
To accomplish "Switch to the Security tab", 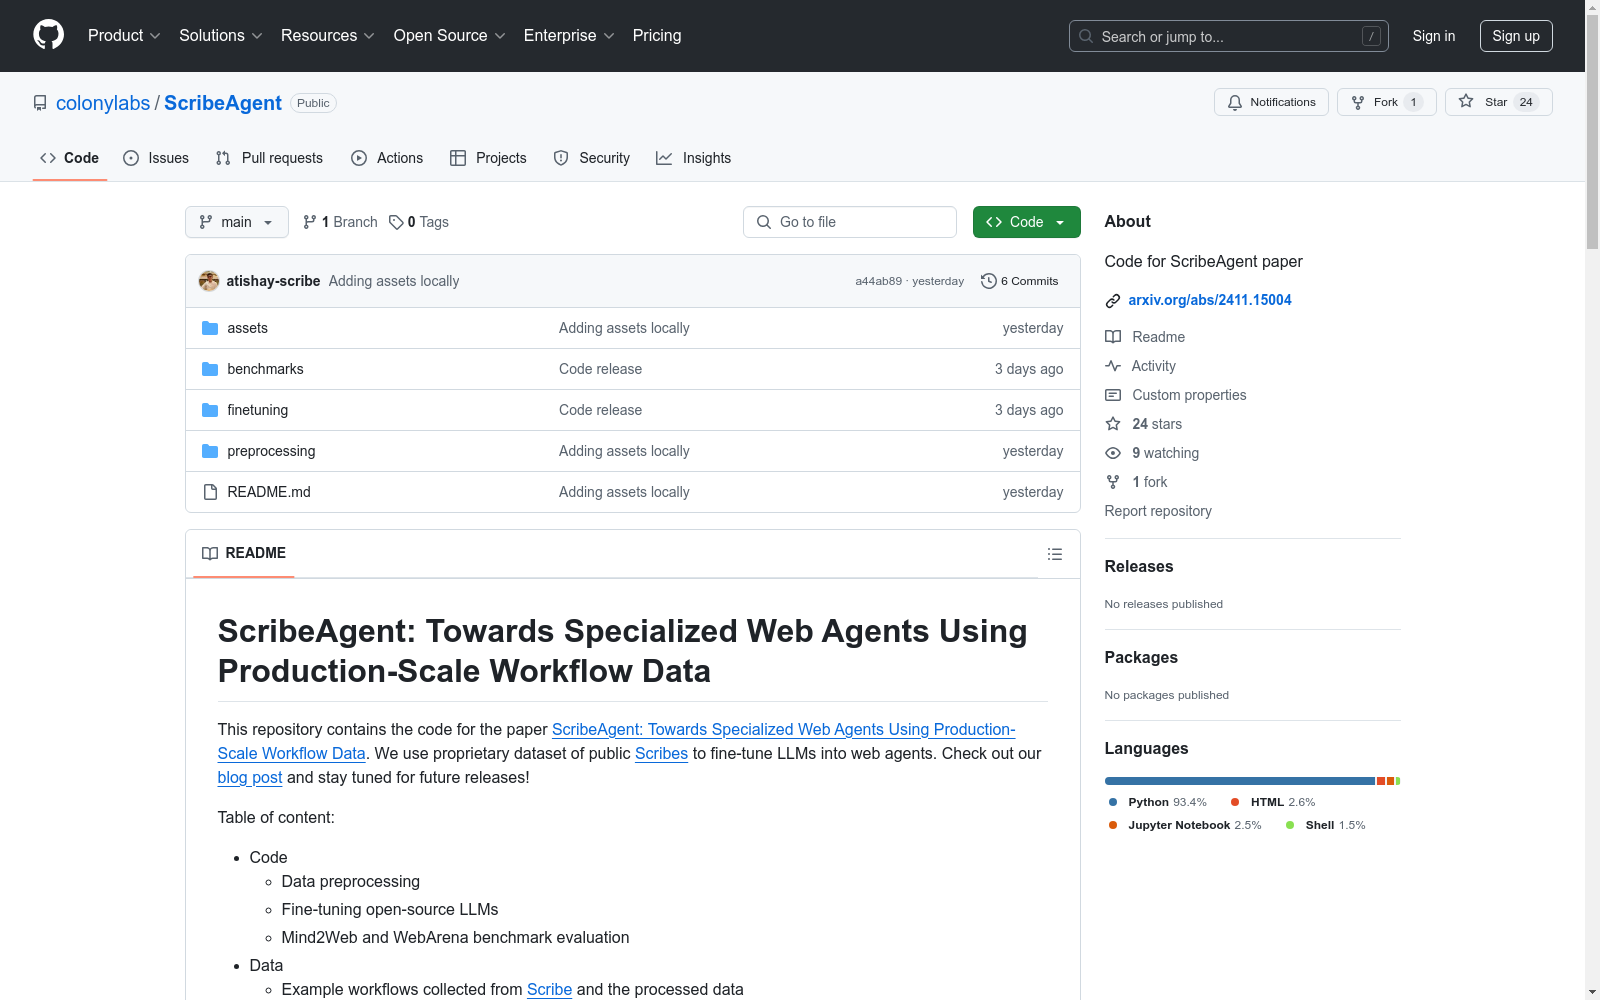I will click(592, 158).
